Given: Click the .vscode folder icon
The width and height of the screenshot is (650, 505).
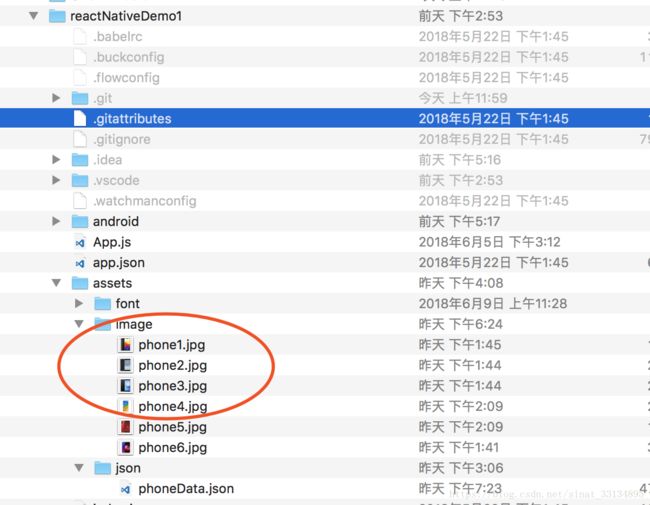Looking at the screenshot, I should click(x=80, y=180).
